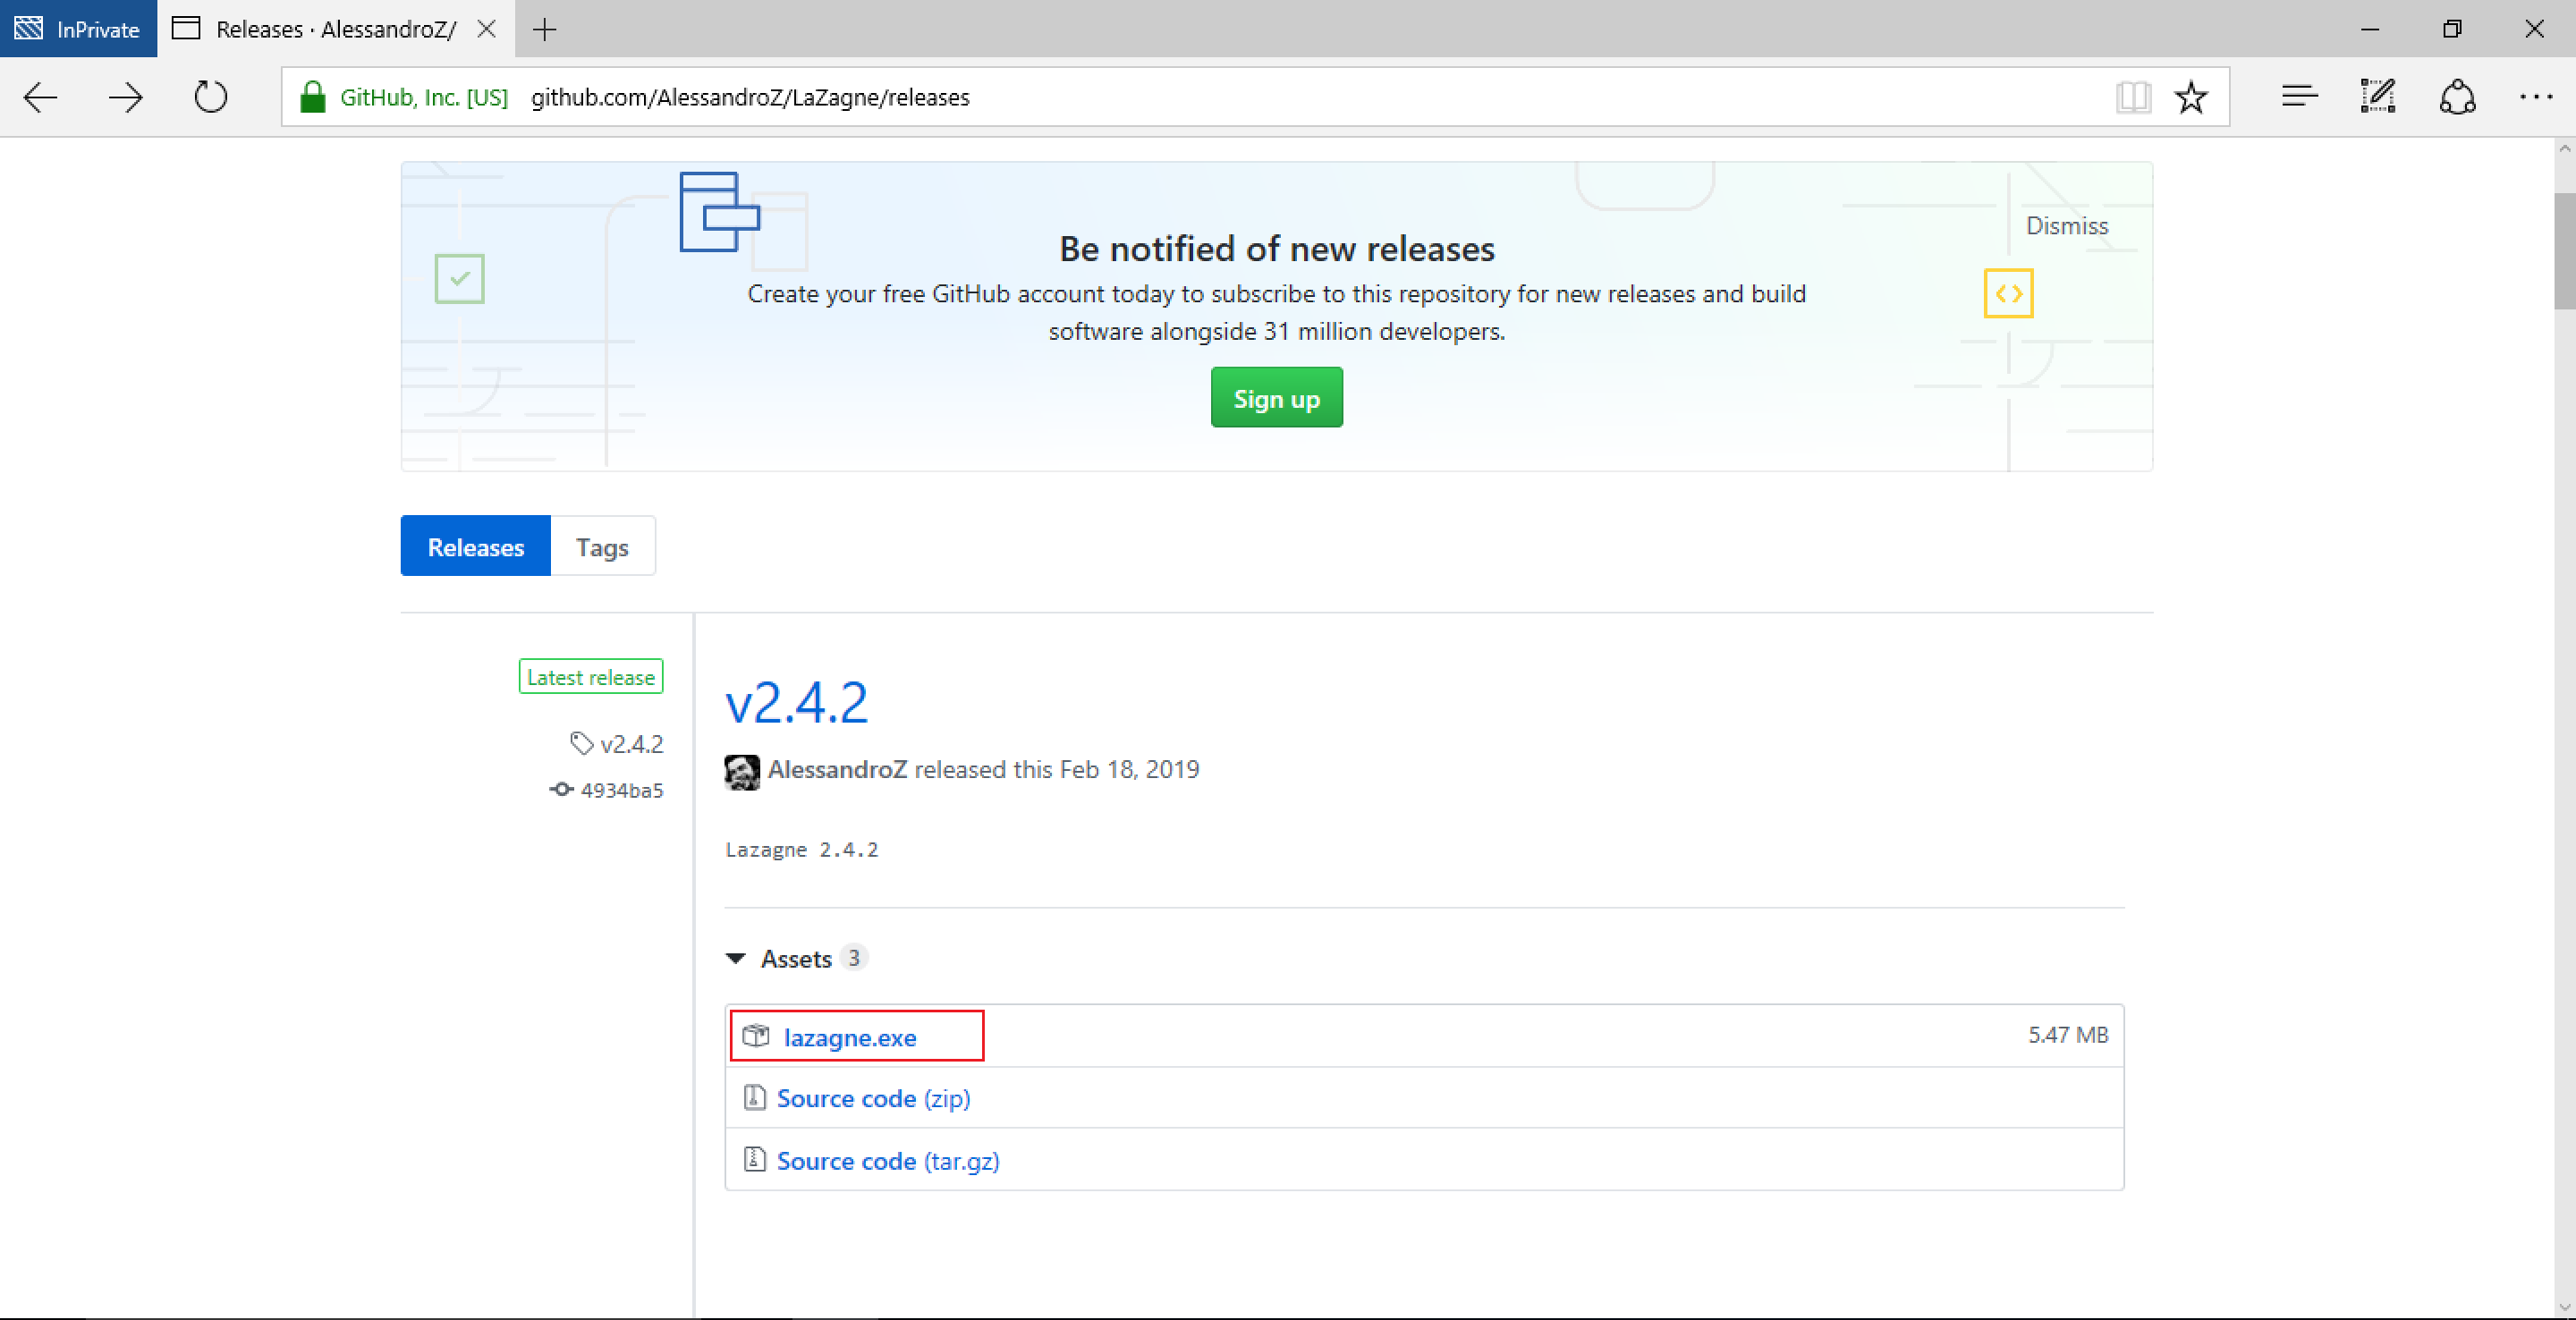Click the InPrivate indicator
Screen dimensions: 2576x1320
coord(78,29)
